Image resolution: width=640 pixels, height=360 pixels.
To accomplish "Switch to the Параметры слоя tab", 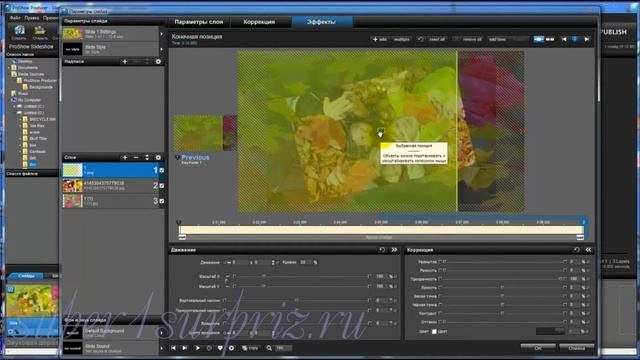I will point(199,22).
